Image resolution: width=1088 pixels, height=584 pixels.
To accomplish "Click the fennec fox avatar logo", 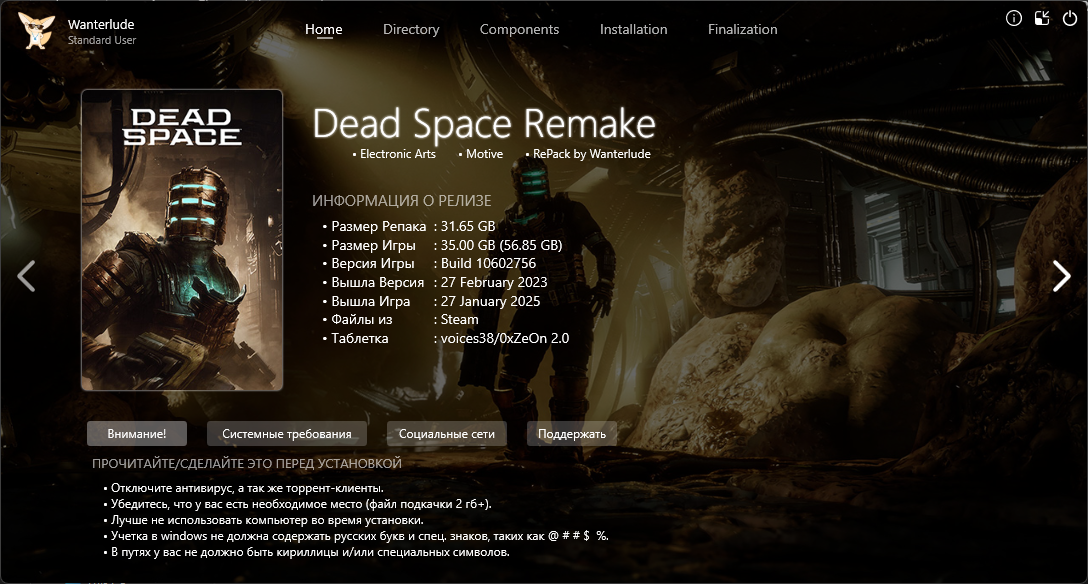I will [37, 31].
